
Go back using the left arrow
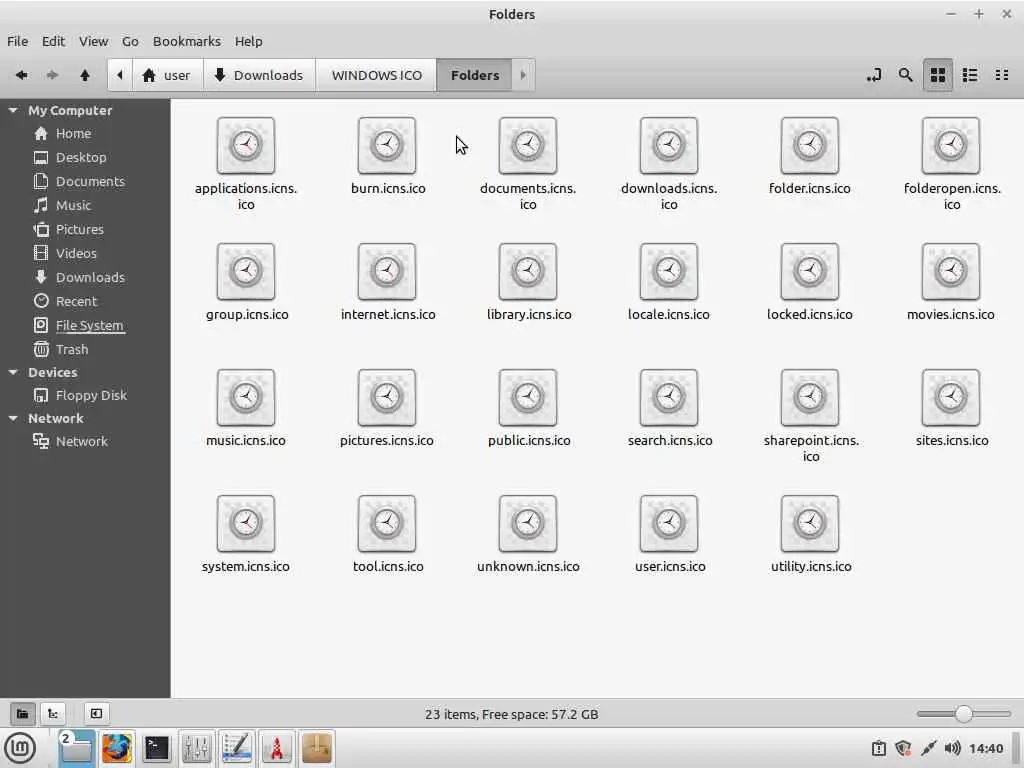click(22, 75)
